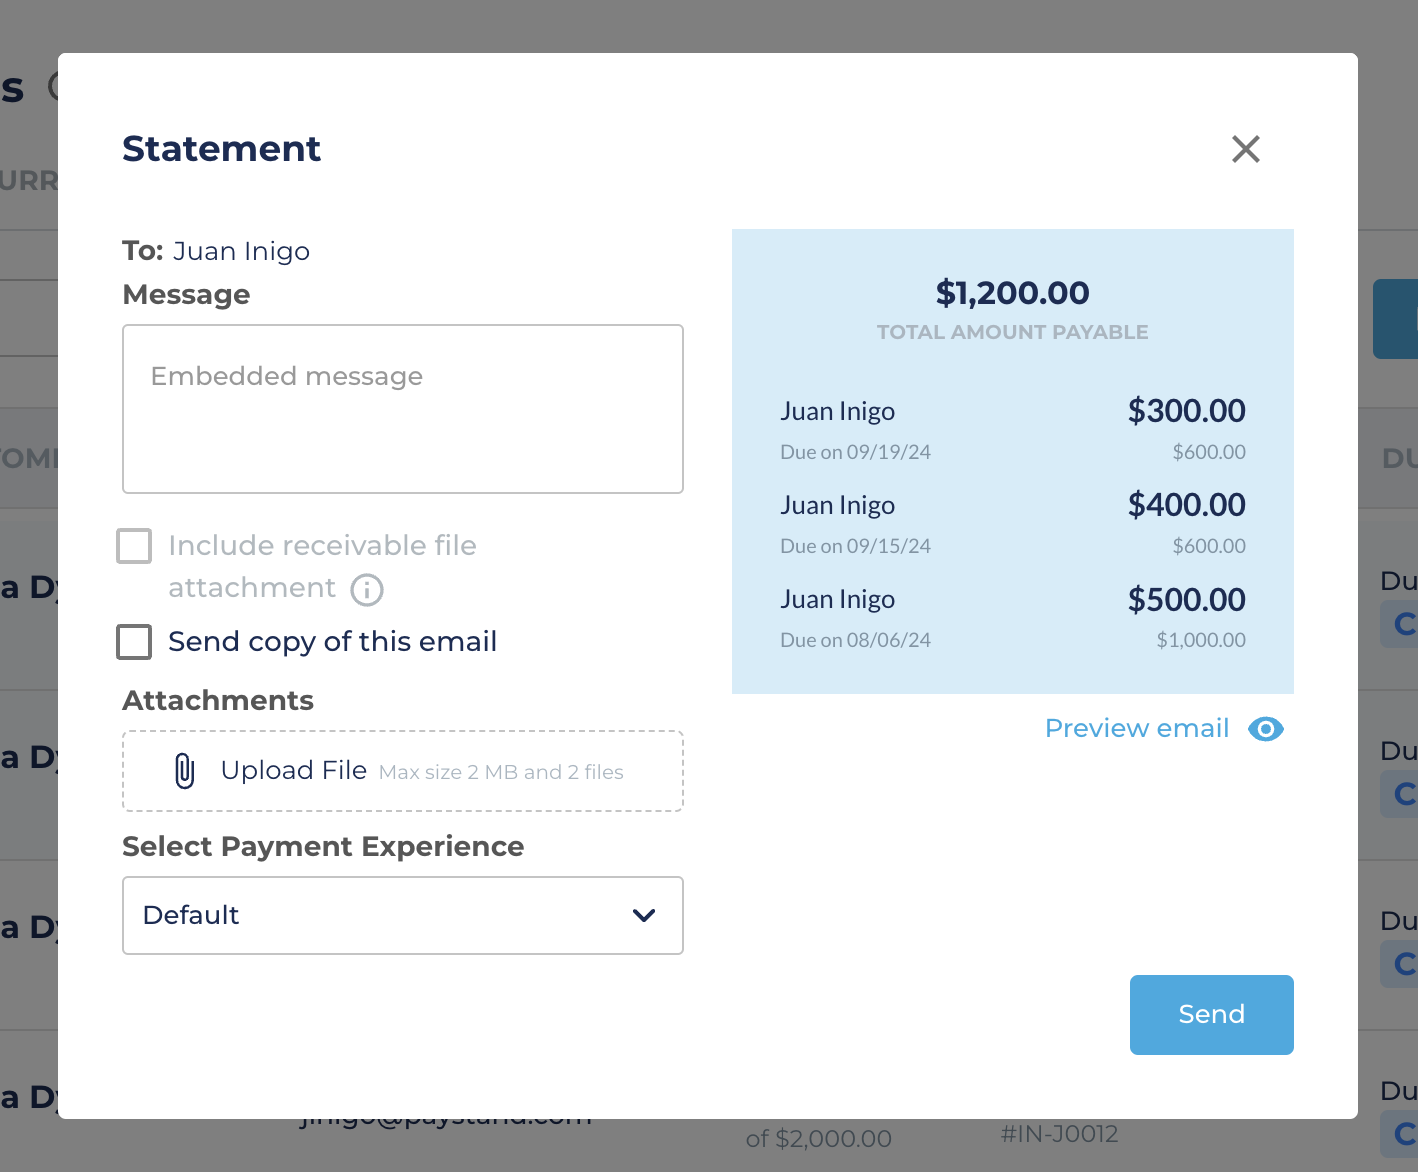The height and width of the screenshot is (1172, 1418).
Task: Expand the Default dropdown chevron
Action: click(x=644, y=915)
